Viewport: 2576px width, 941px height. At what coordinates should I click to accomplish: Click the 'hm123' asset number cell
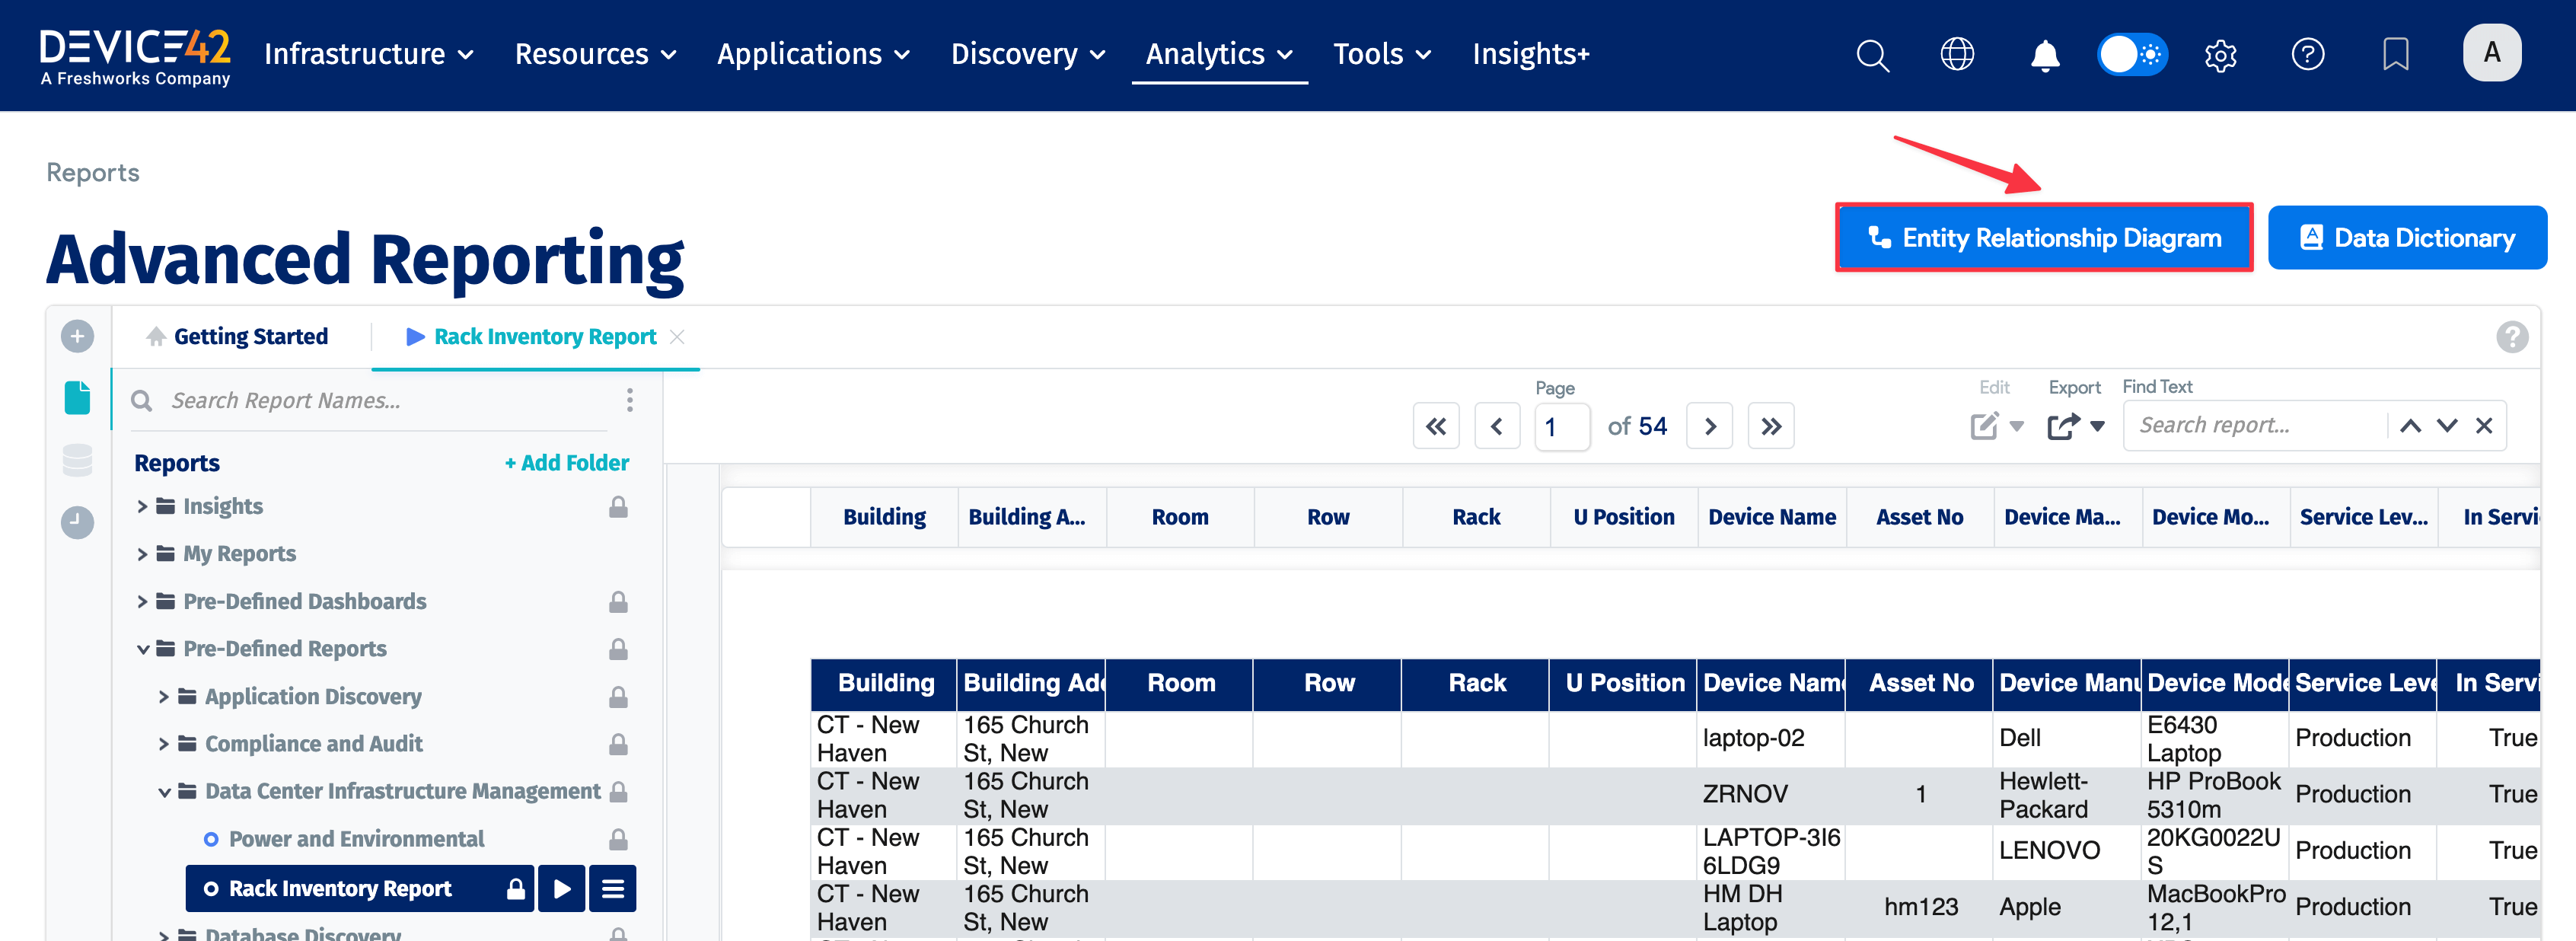[1921, 908]
